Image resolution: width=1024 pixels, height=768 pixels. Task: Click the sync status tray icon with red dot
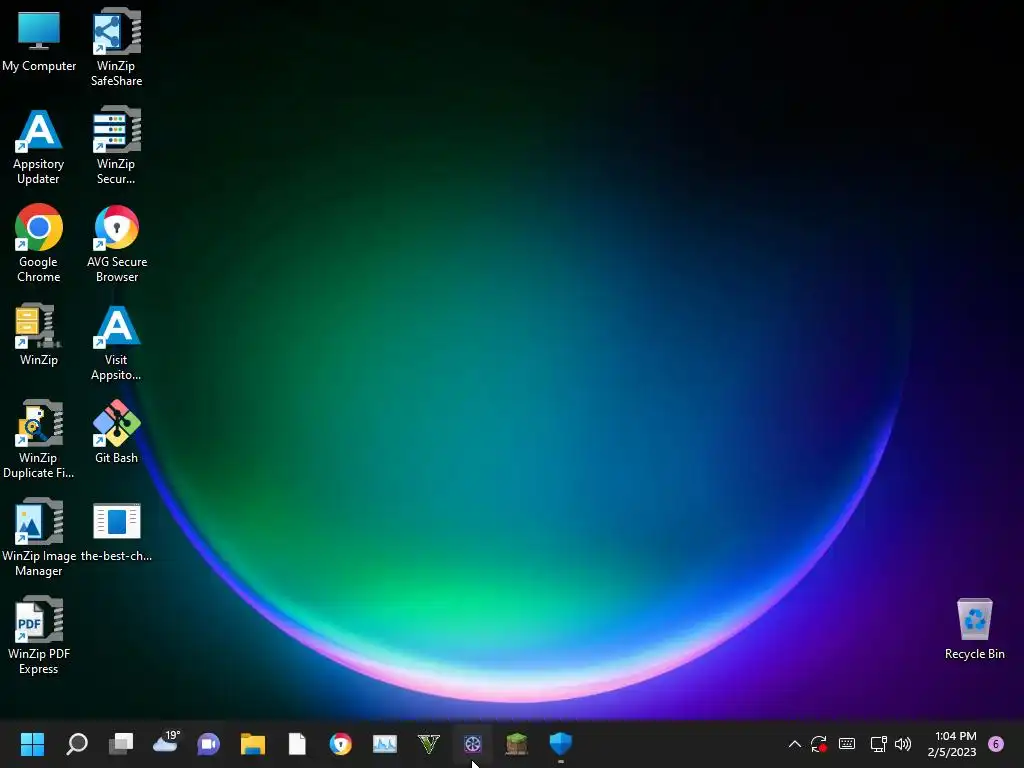pyautogui.click(x=819, y=744)
